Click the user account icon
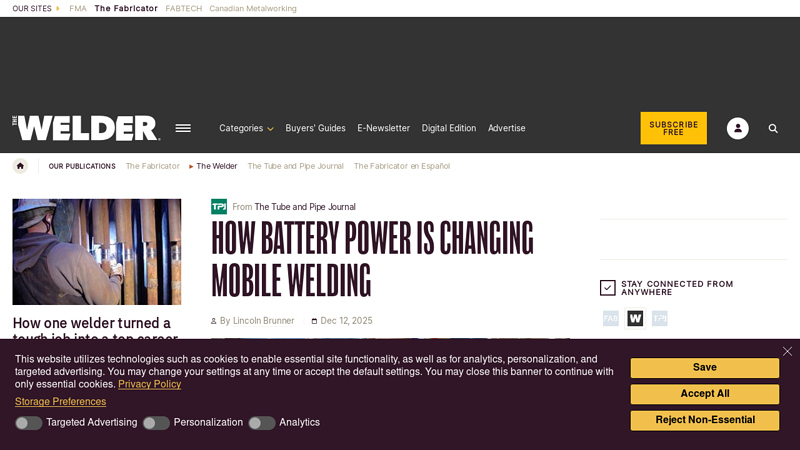 click(x=737, y=128)
